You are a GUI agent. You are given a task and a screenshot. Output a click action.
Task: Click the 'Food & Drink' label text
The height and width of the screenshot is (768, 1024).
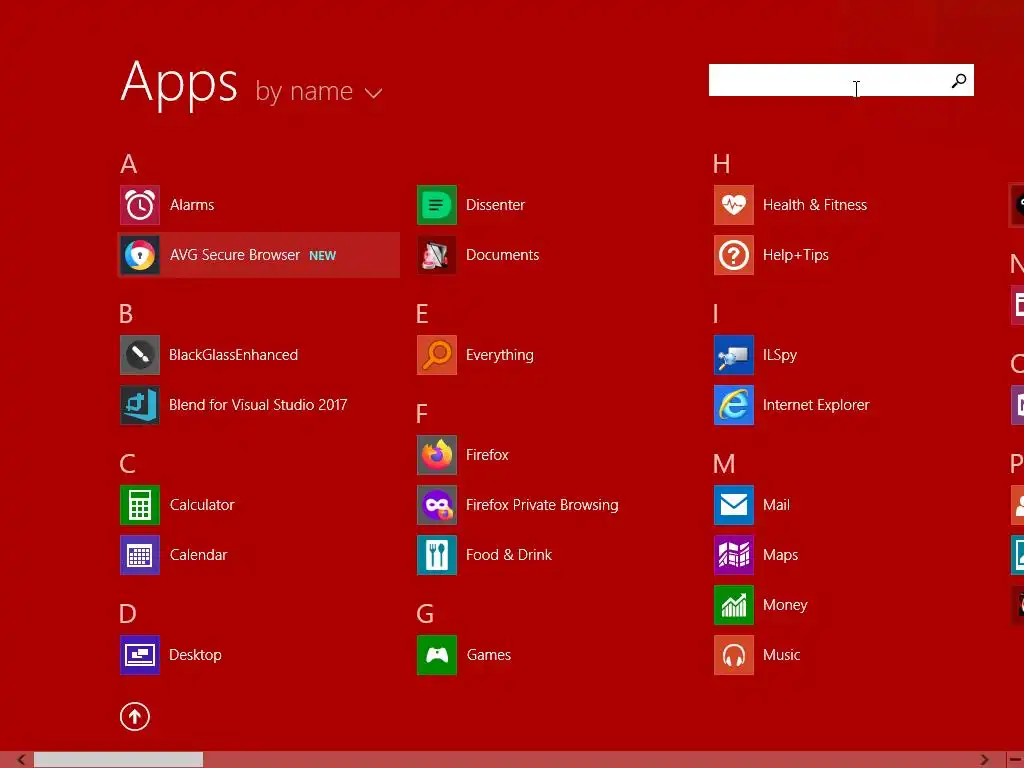pos(509,555)
